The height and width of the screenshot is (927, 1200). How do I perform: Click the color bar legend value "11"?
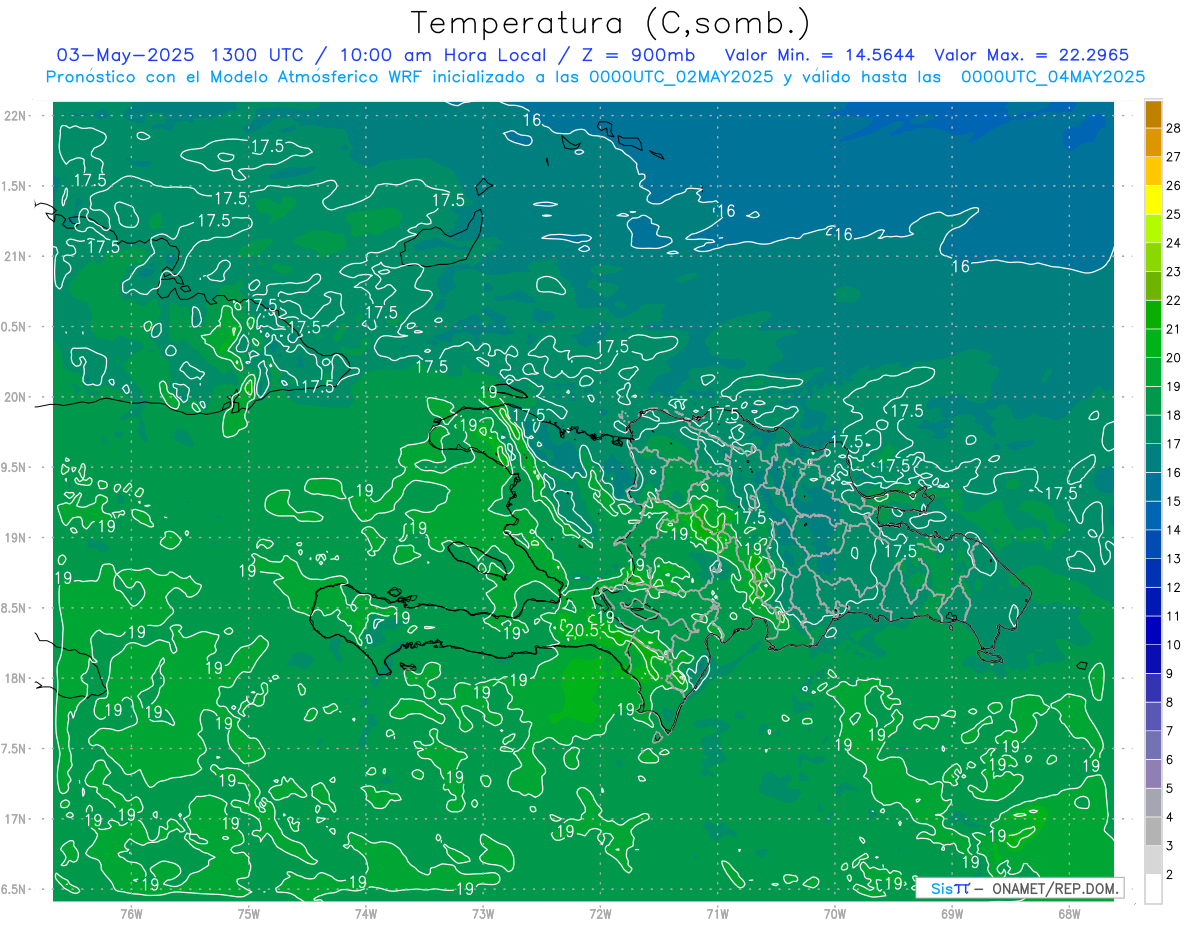[x=1174, y=616]
